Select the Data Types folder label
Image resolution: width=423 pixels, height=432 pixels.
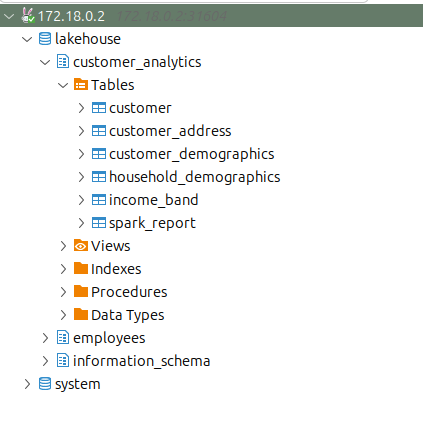pyautogui.click(x=128, y=315)
